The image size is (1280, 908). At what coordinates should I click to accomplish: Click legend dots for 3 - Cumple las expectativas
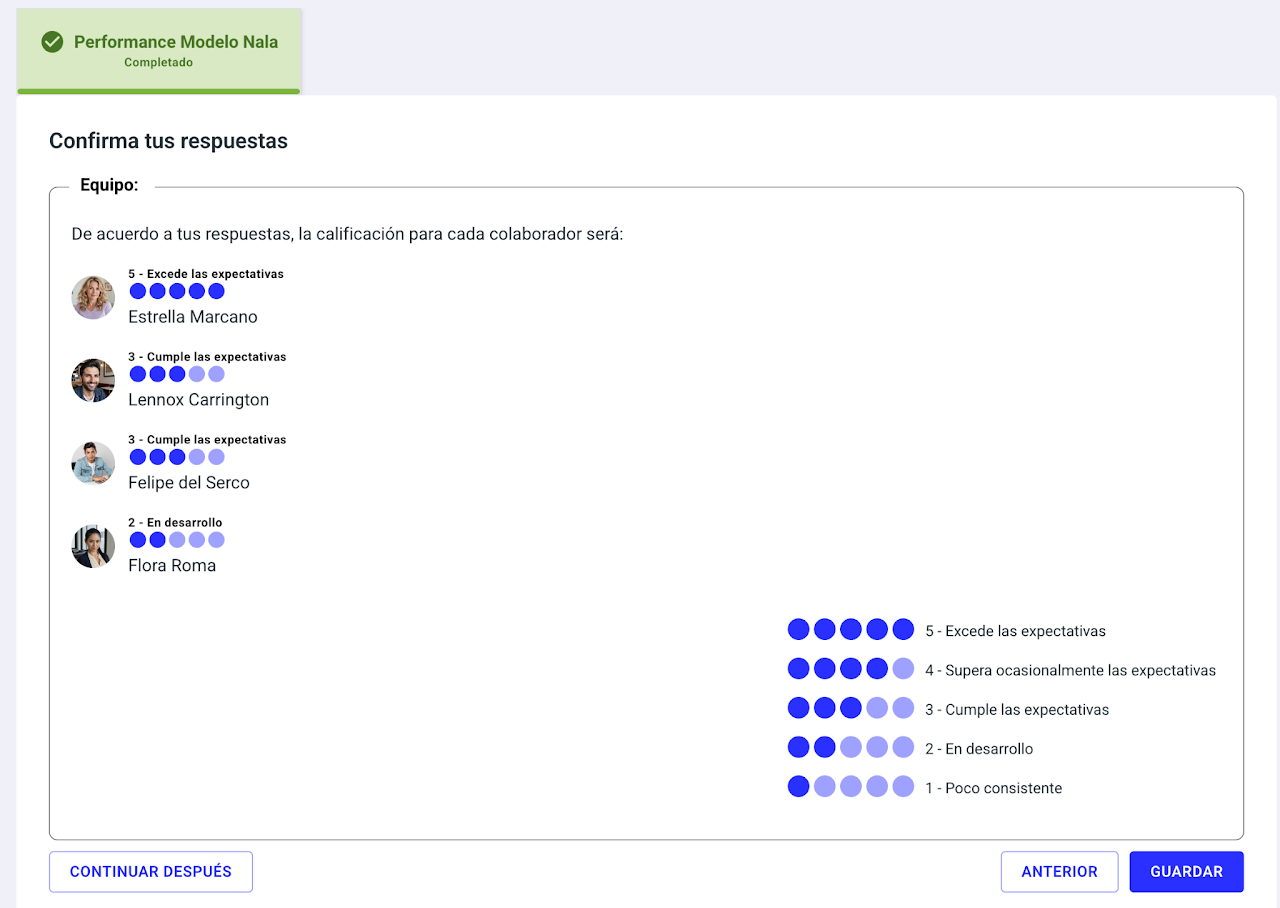pos(850,708)
